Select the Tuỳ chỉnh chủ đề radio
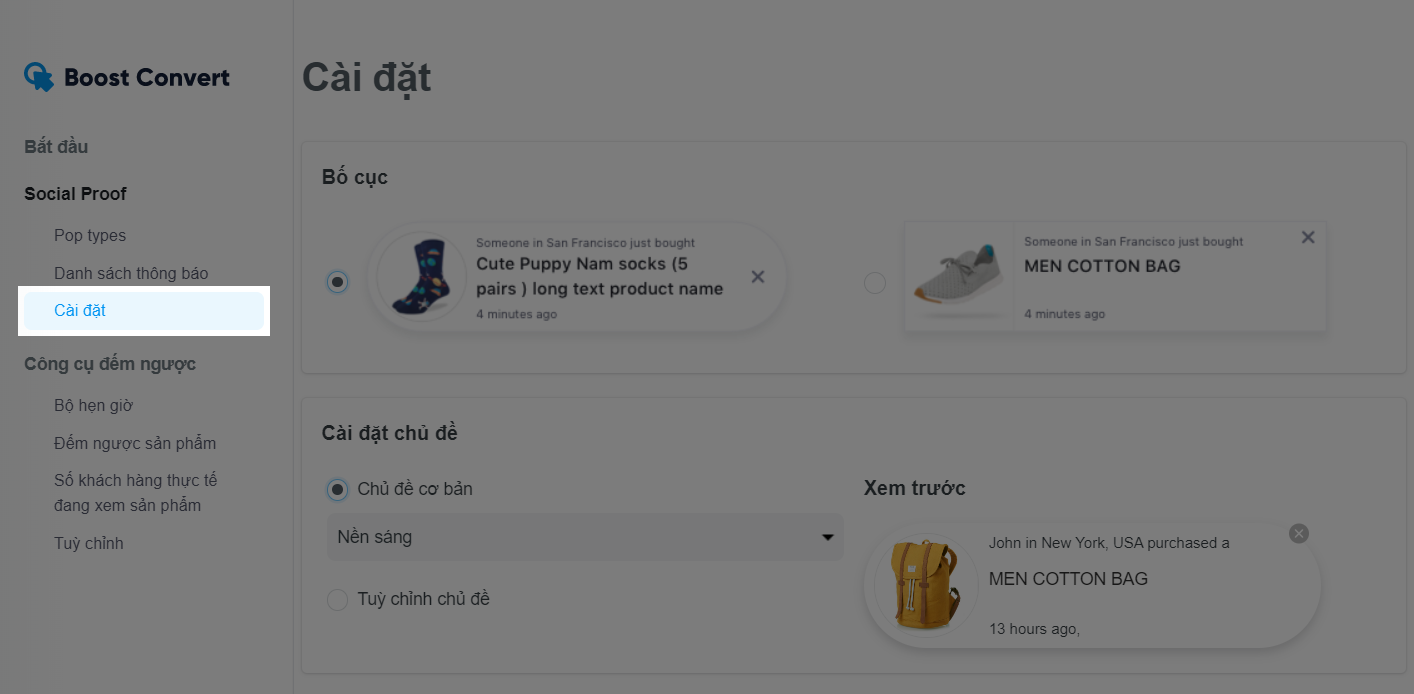The height and width of the screenshot is (694, 1414). (338, 599)
